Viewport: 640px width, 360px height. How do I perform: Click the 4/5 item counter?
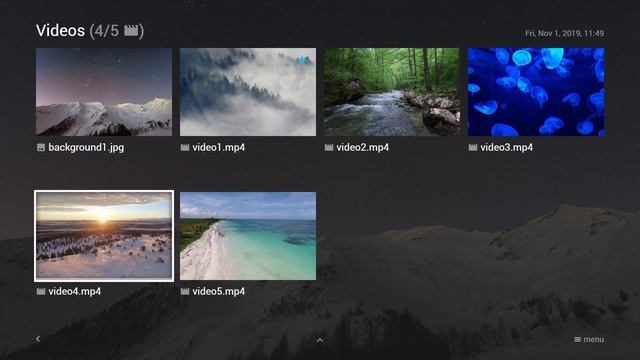(106, 31)
